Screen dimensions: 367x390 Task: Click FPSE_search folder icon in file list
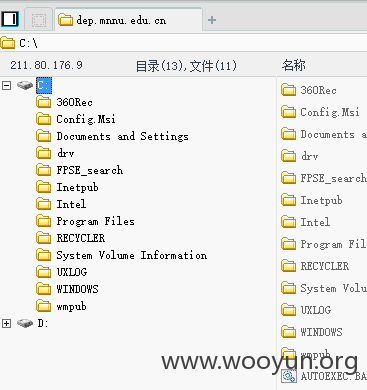click(288, 178)
